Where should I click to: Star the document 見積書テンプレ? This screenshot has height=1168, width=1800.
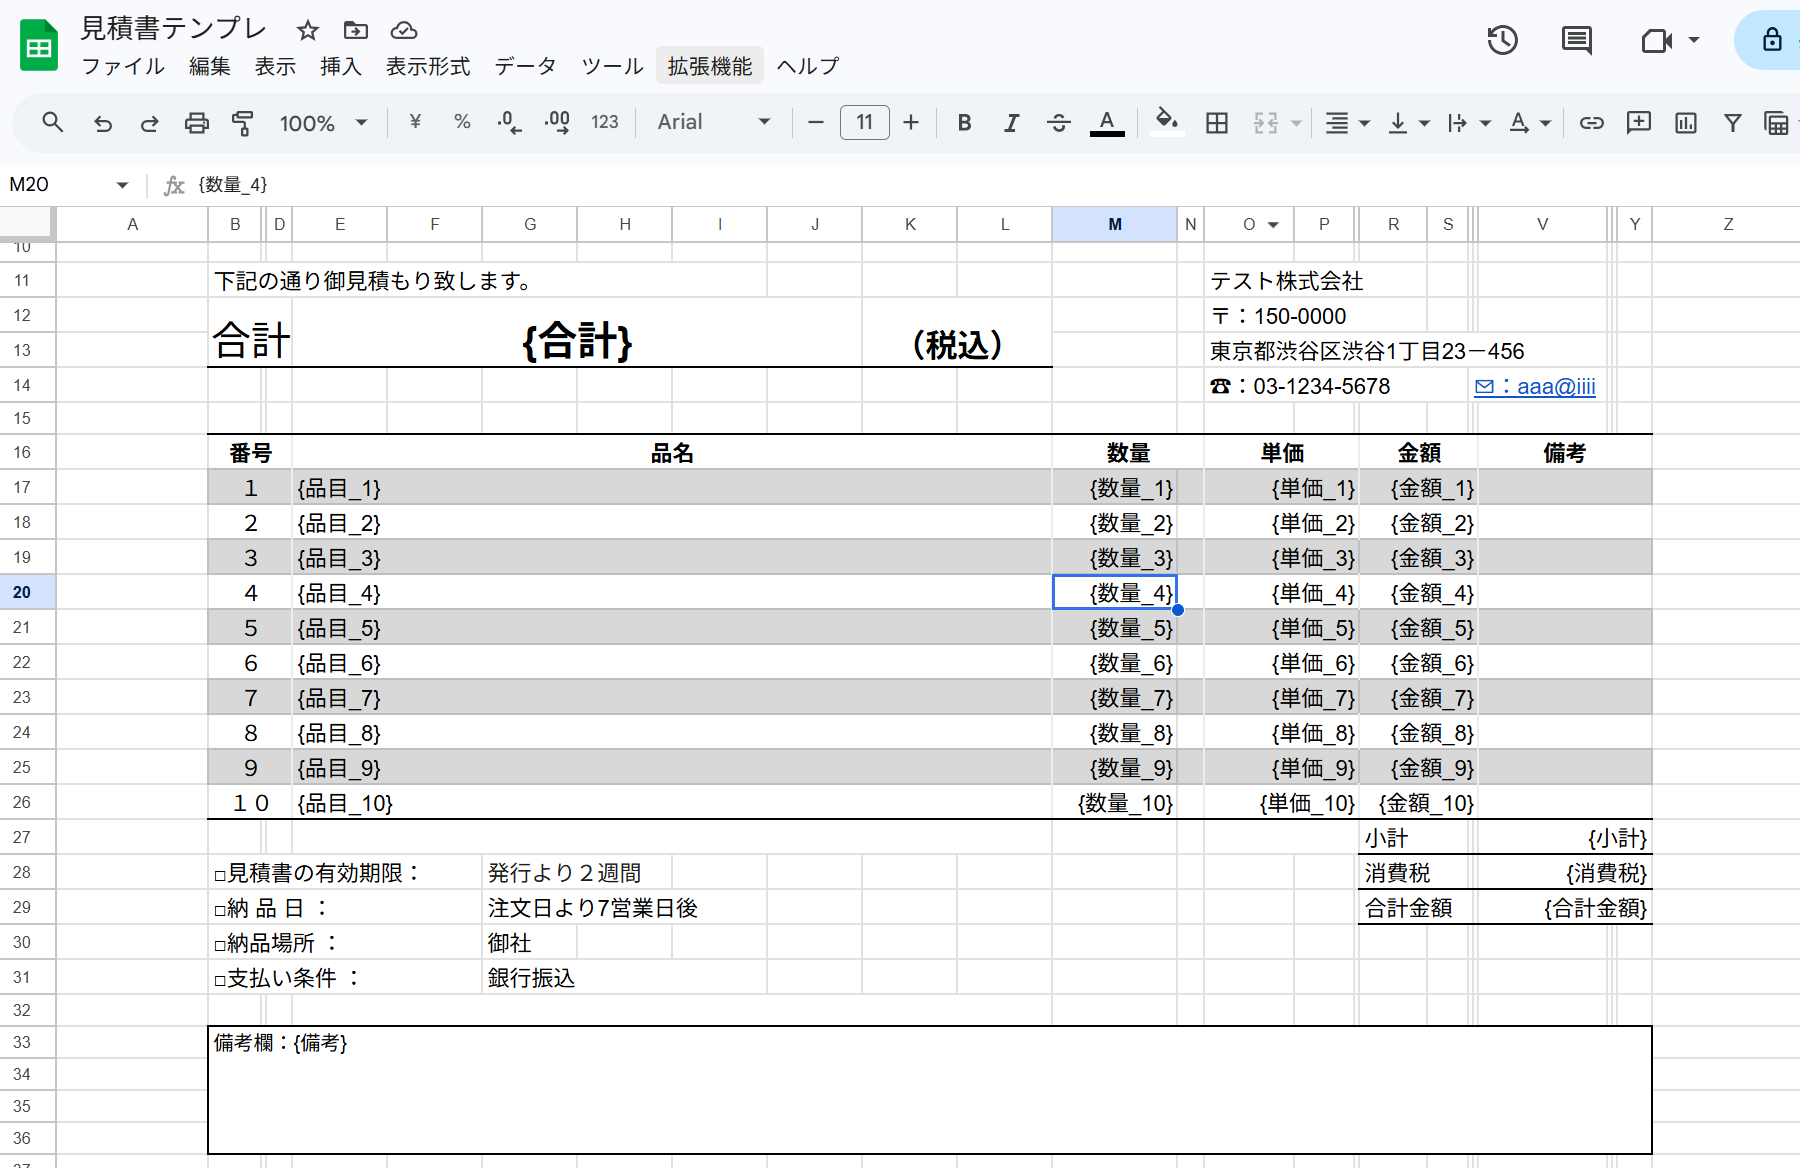[x=308, y=30]
